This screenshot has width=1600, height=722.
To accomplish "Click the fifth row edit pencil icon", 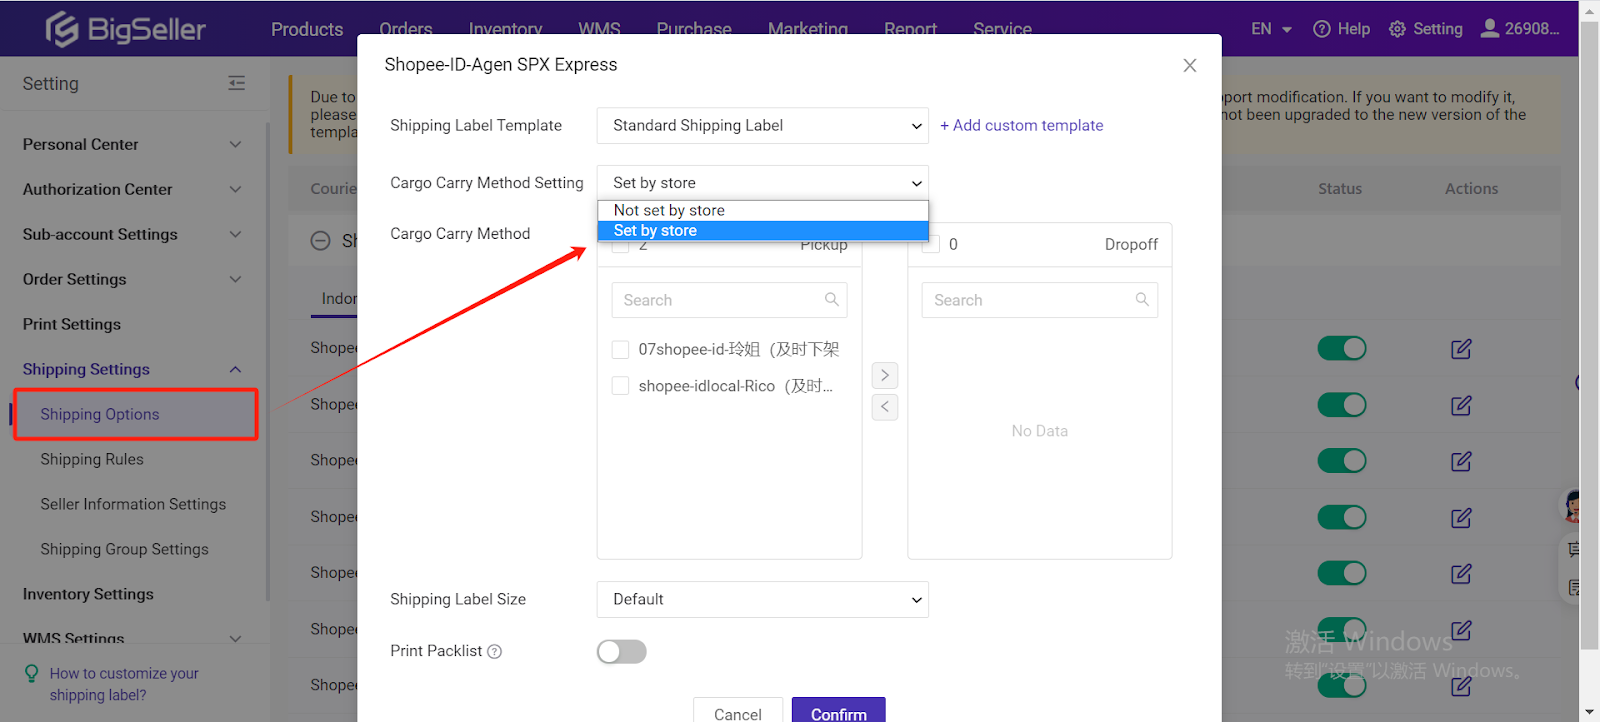I will click(1461, 573).
